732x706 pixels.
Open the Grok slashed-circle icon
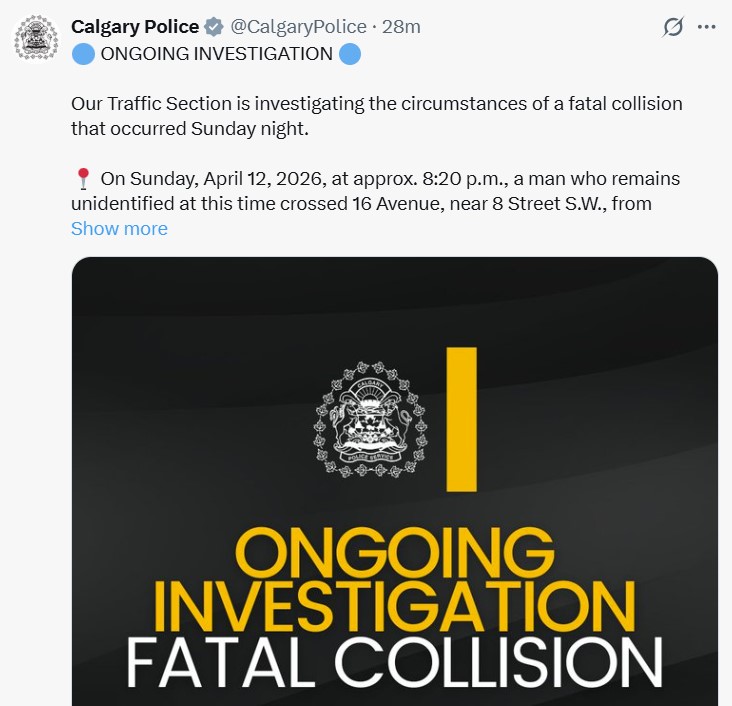pos(673,28)
